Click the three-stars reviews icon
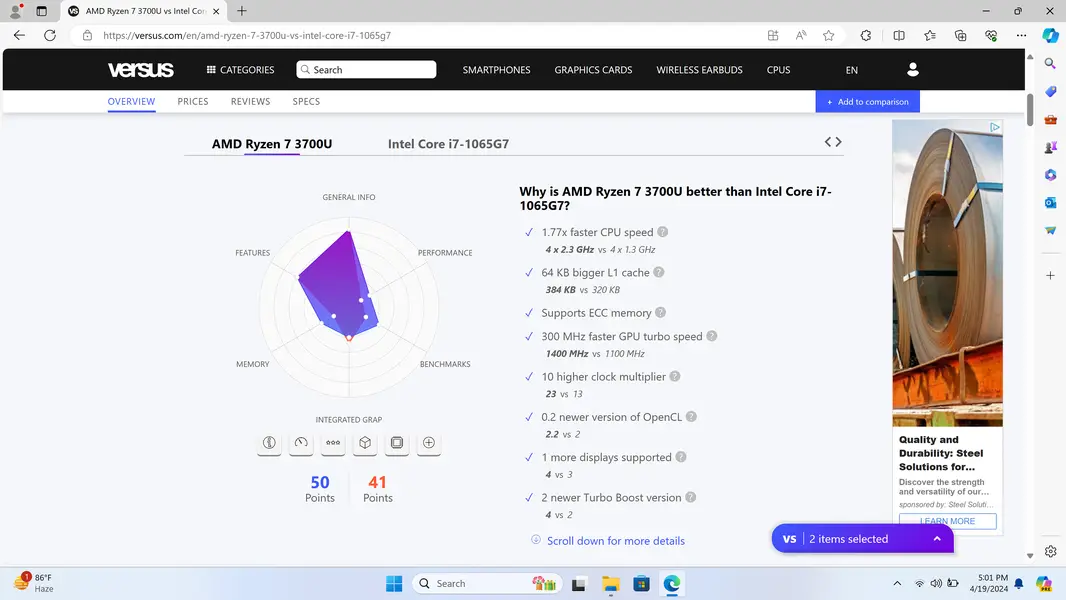The height and width of the screenshot is (600, 1066). 333,443
